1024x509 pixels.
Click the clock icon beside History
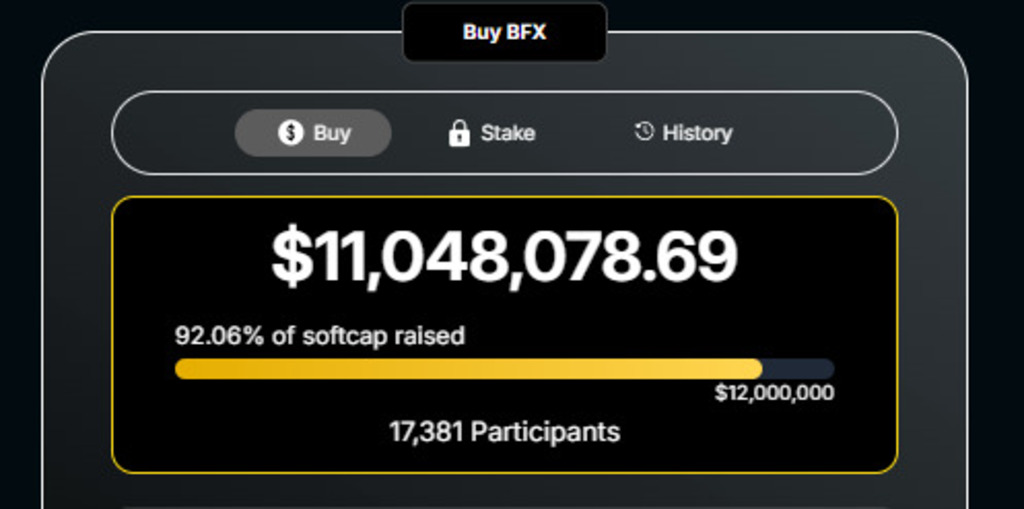pyautogui.click(x=644, y=131)
